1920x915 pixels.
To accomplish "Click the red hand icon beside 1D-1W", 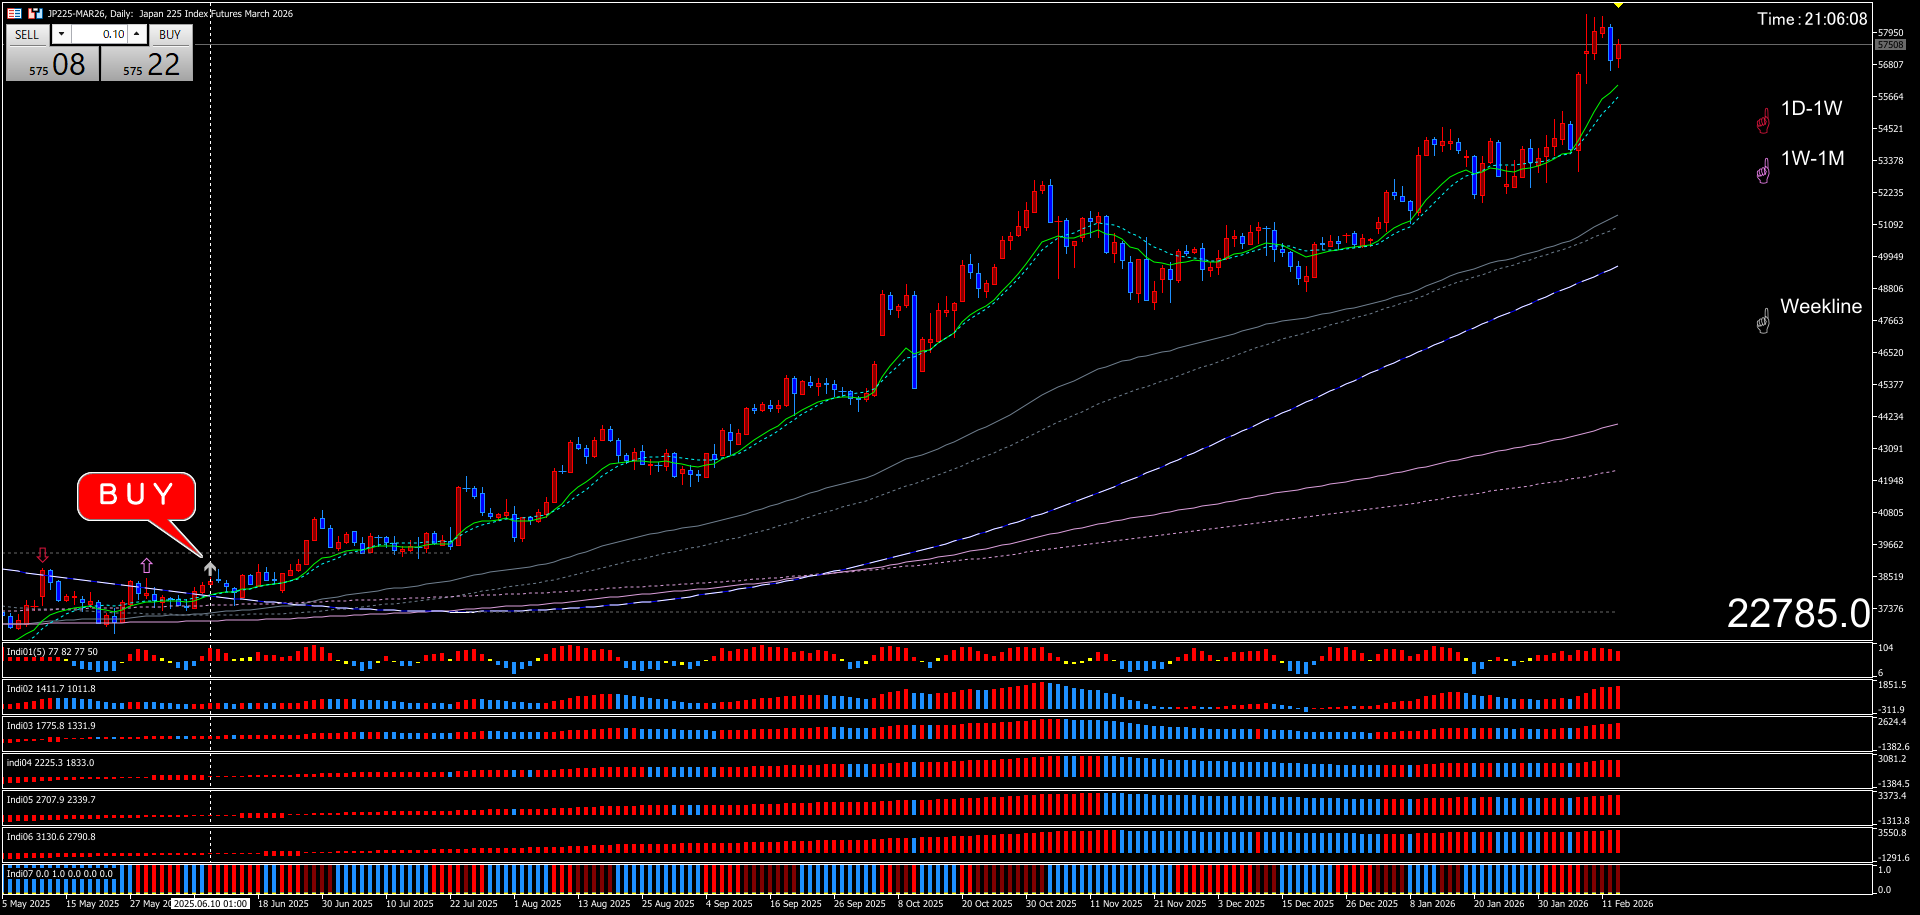I will tap(1763, 122).
